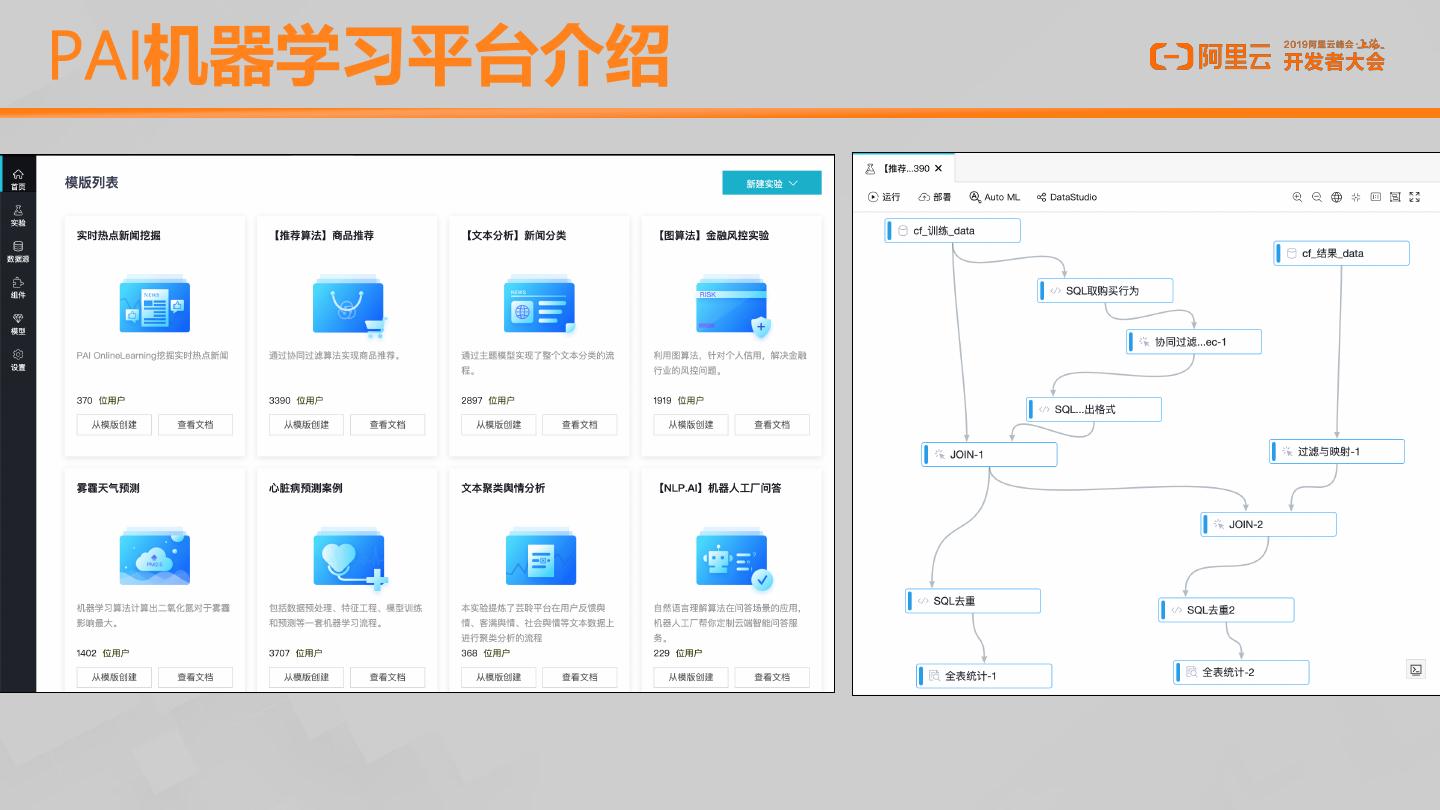Click 查看文档 under 金融风控实验 card
This screenshot has width=1440, height=810.
click(772, 425)
